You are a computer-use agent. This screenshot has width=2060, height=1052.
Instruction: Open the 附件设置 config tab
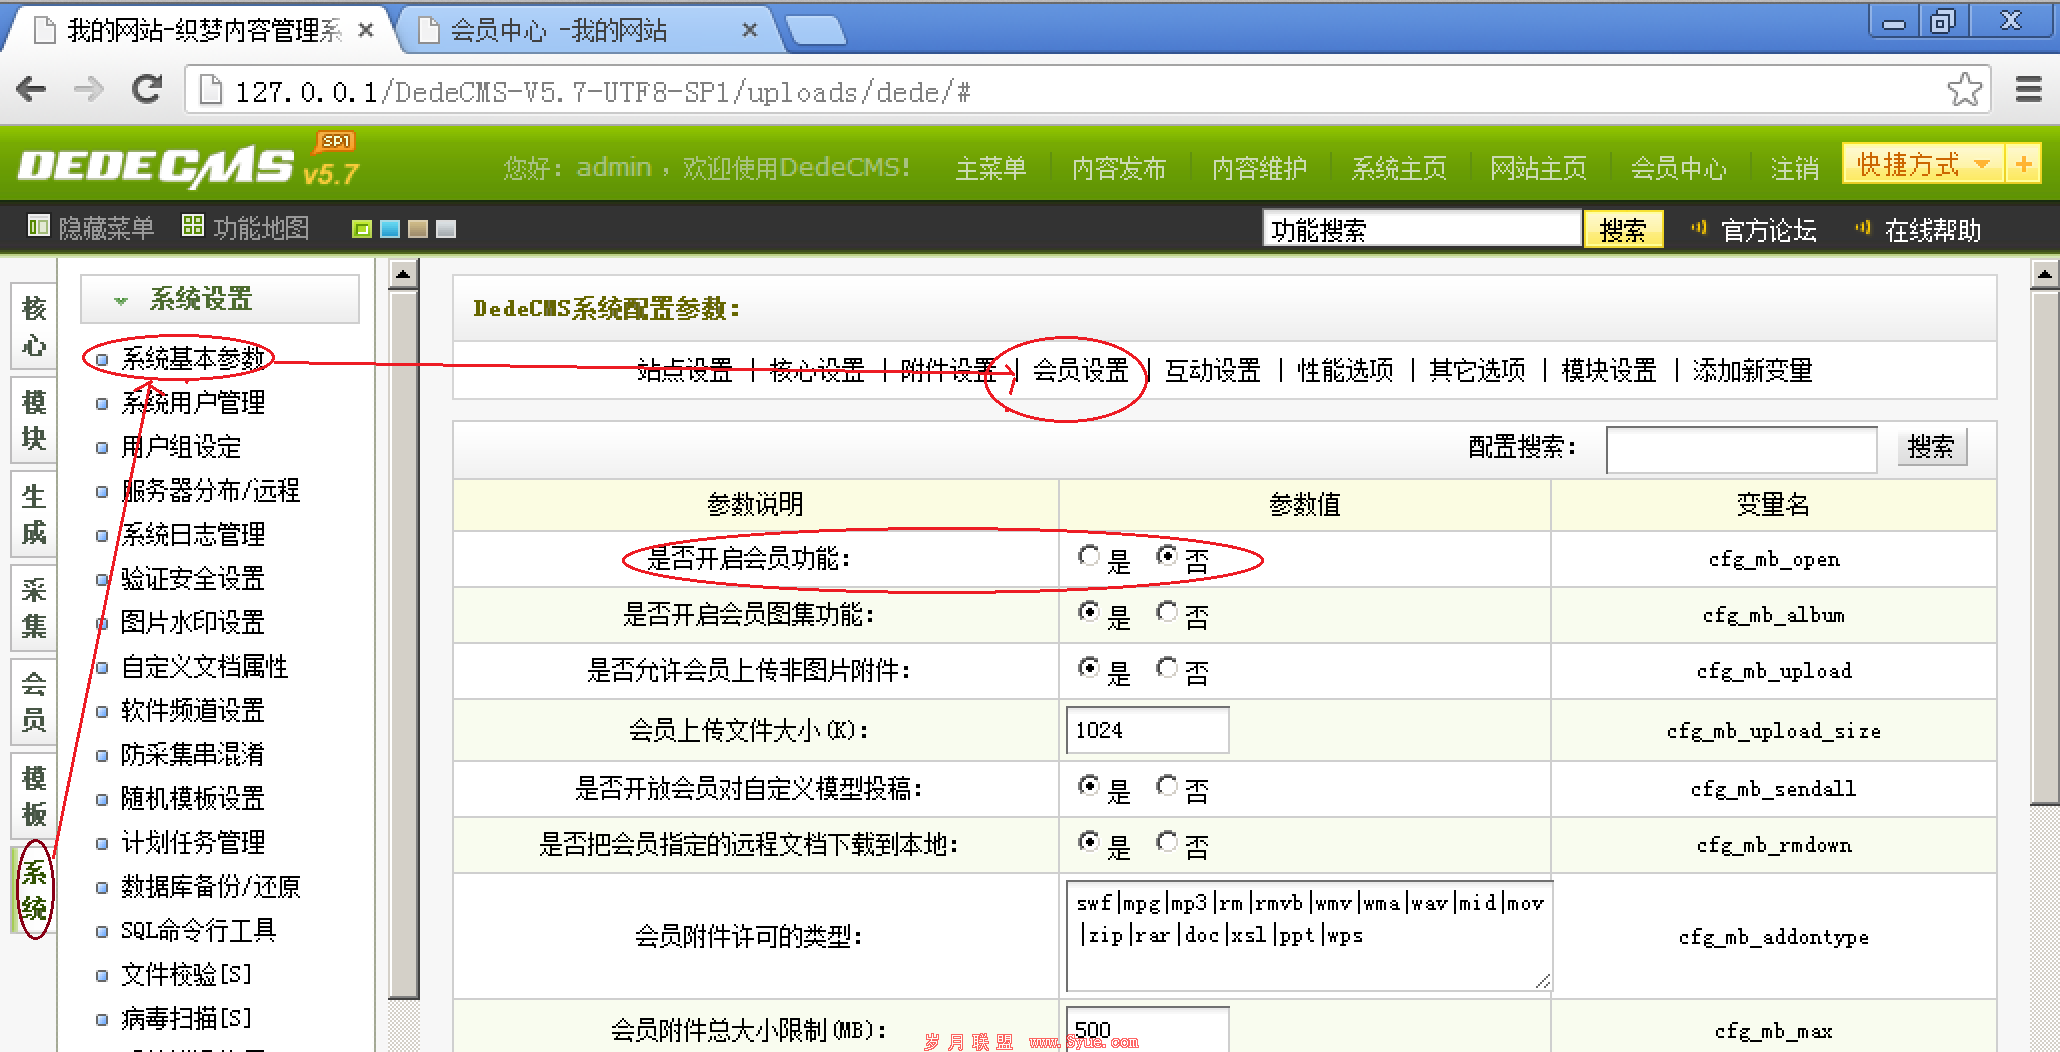pyautogui.click(x=948, y=370)
